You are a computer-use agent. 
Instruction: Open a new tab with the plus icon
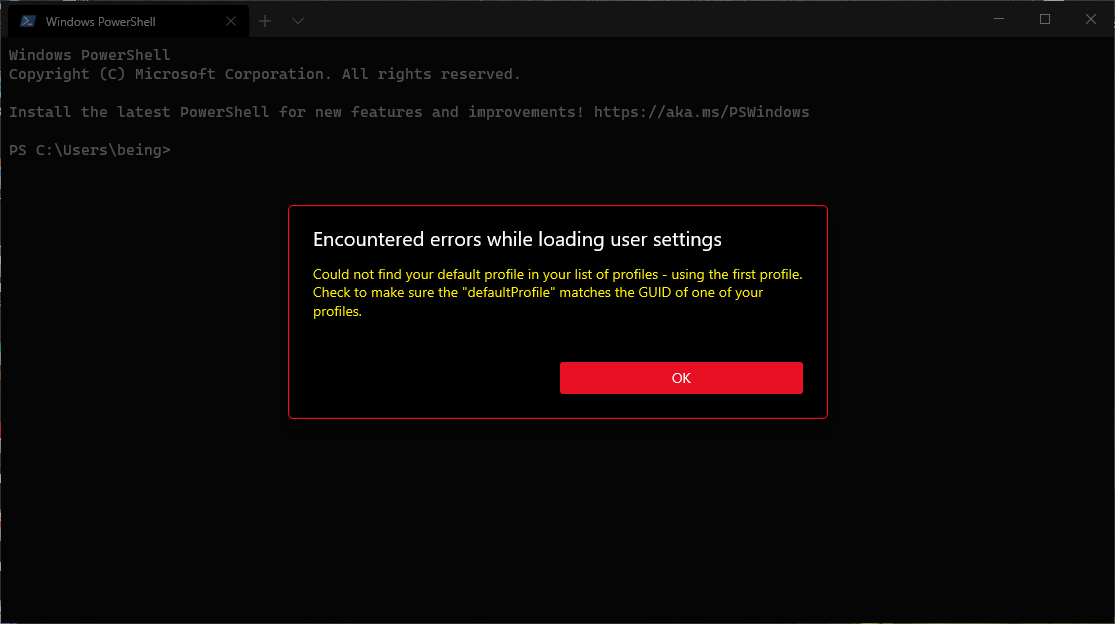tap(265, 21)
